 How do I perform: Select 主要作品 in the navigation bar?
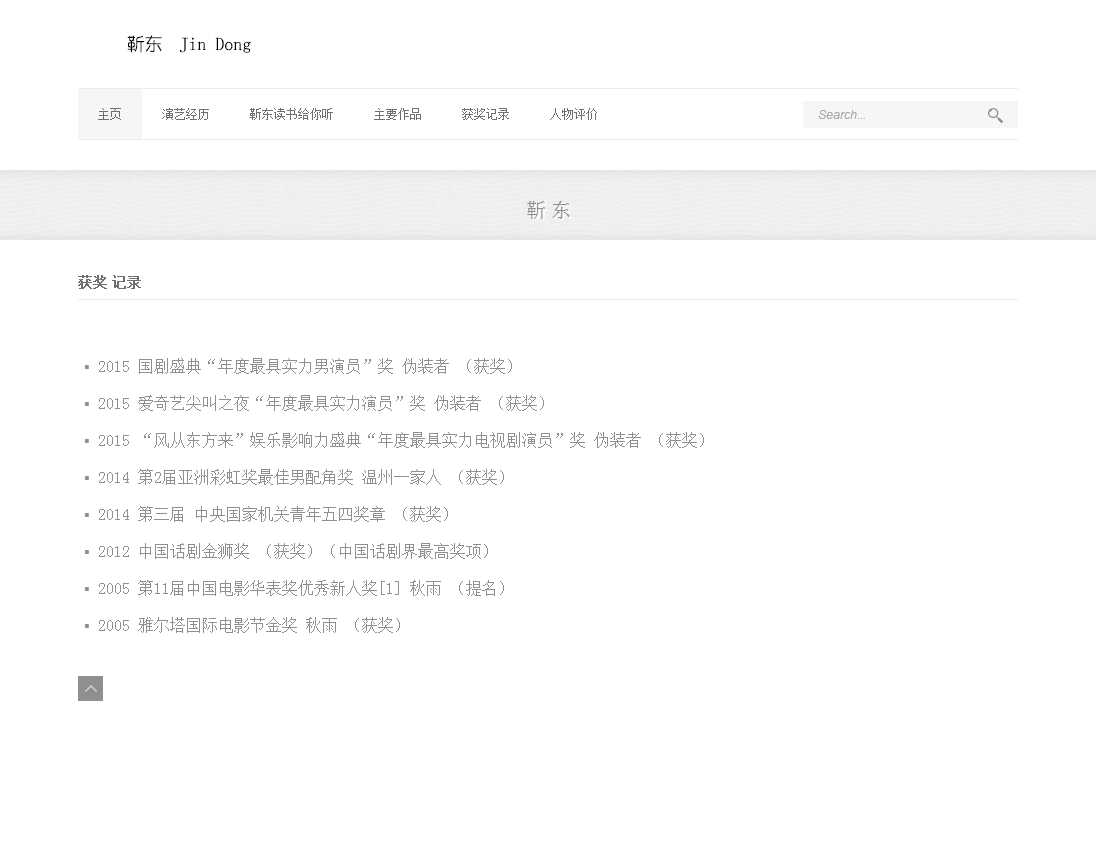(397, 115)
